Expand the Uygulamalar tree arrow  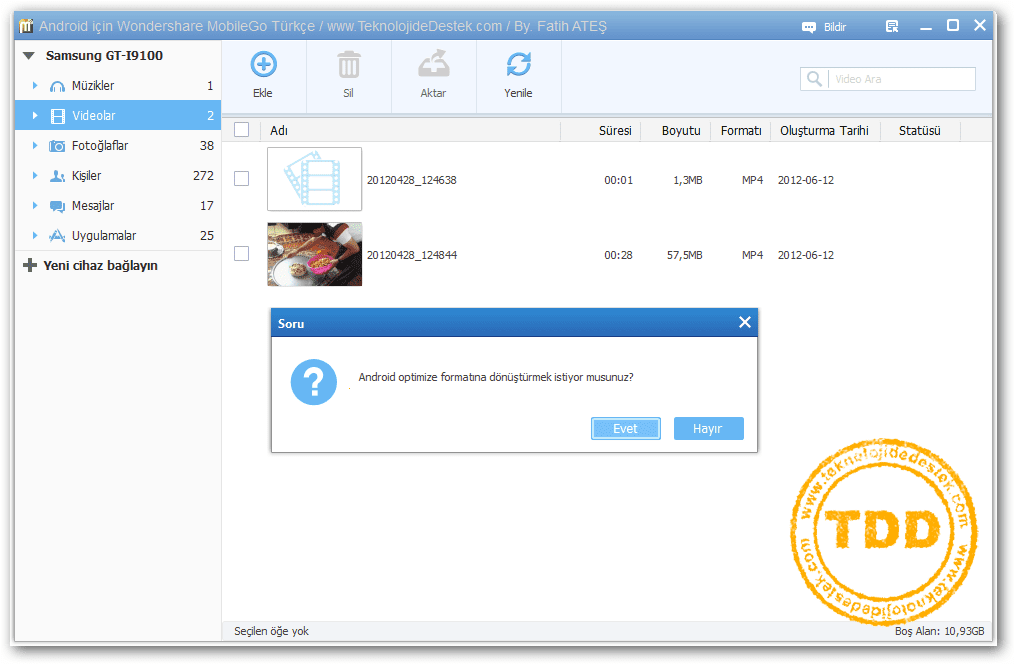click(x=35, y=236)
